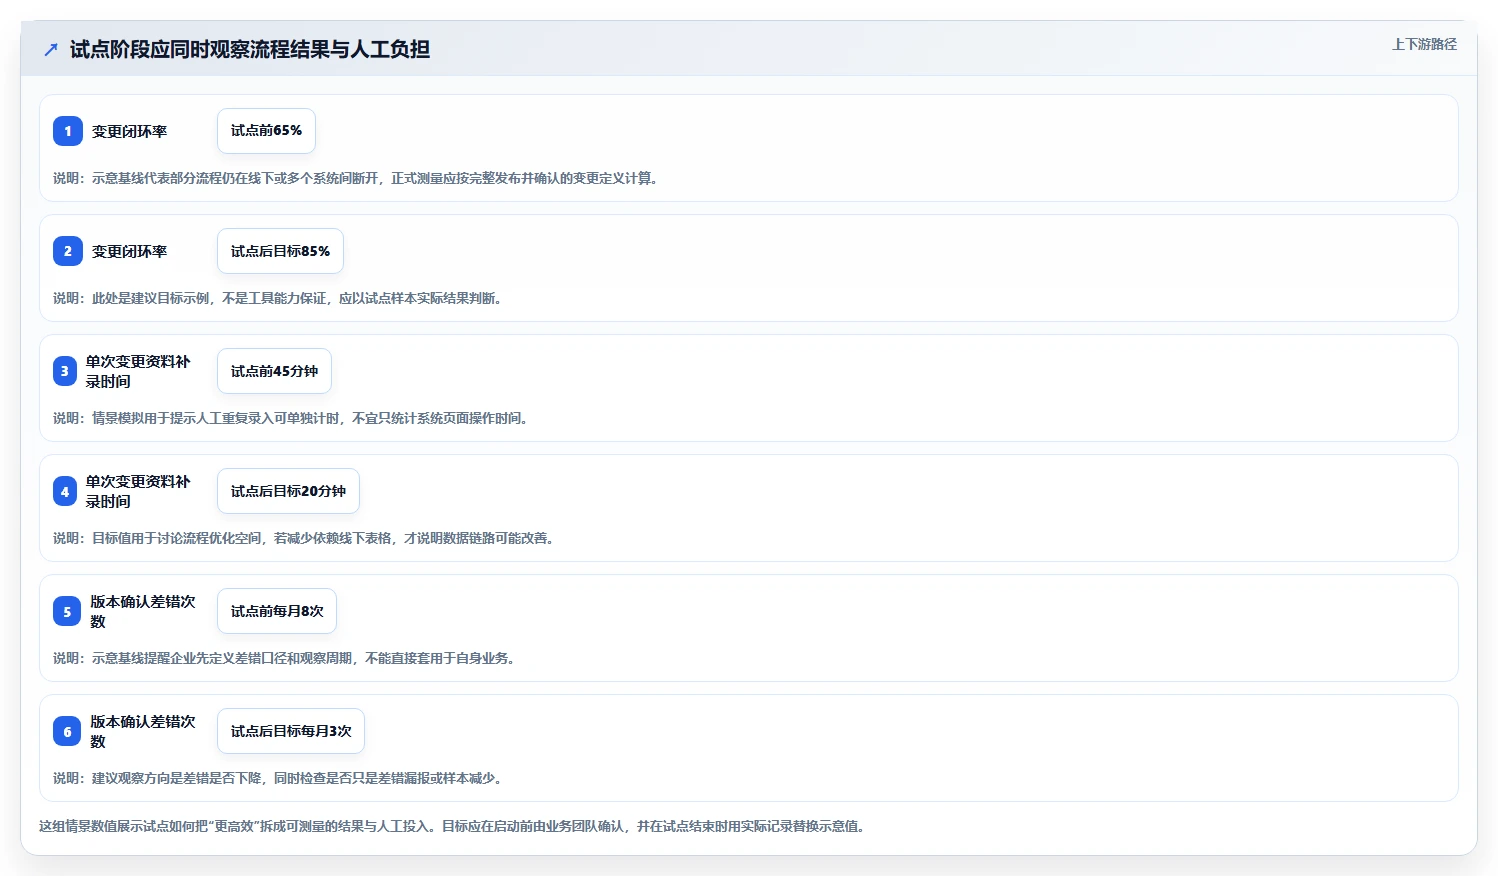This screenshot has height=876, width=1498.
Task: Select the 试点后目标每月3次 value chip
Action: pyautogui.click(x=291, y=731)
